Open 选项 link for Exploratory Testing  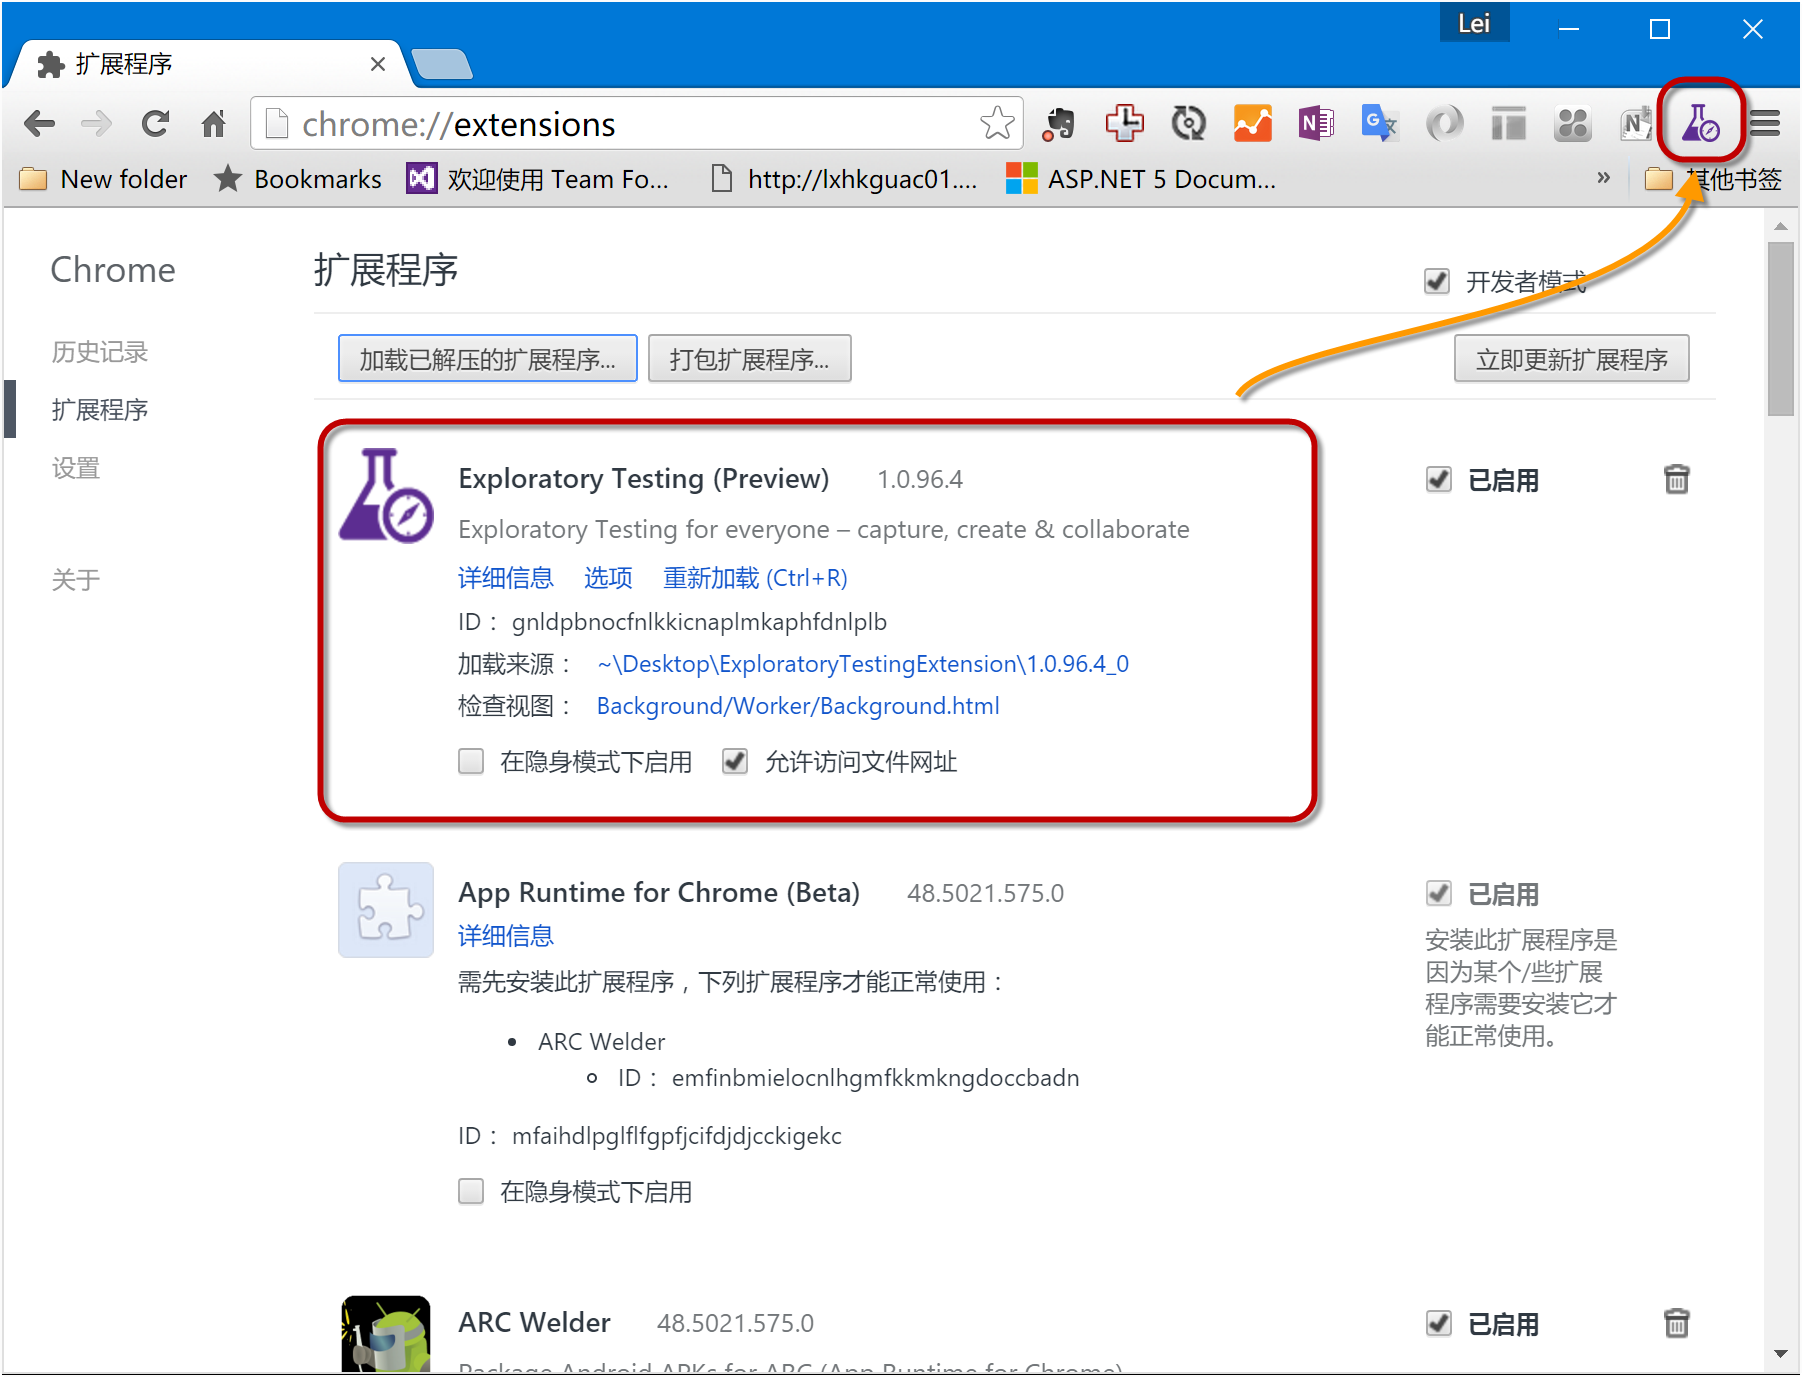(608, 578)
